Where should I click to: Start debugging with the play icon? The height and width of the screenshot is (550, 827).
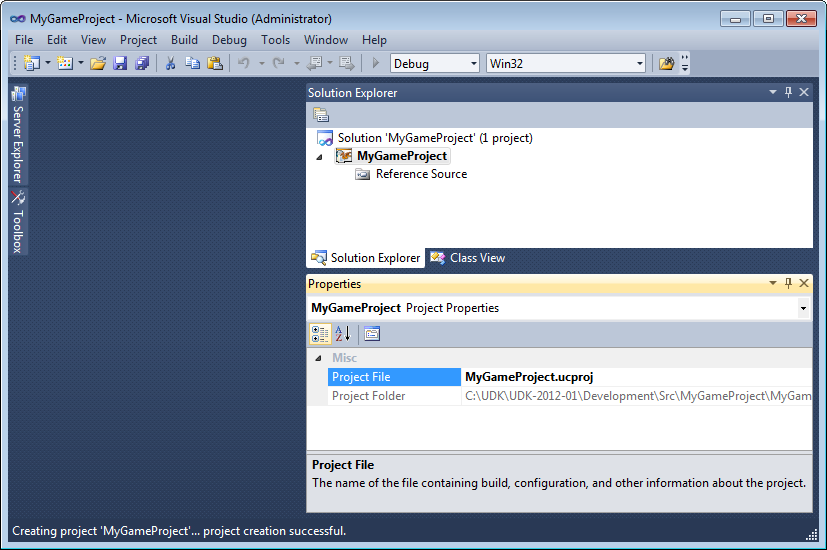click(376, 63)
